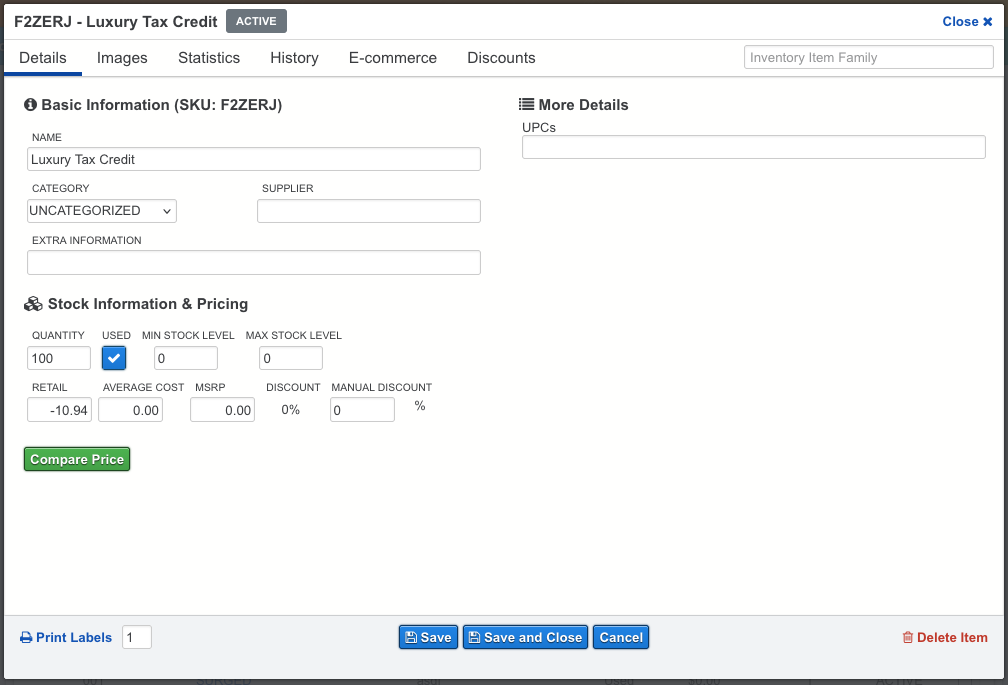Switch to the Images tab
Image resolution: width=1008 pixels, height=685 pixels.
122,58
